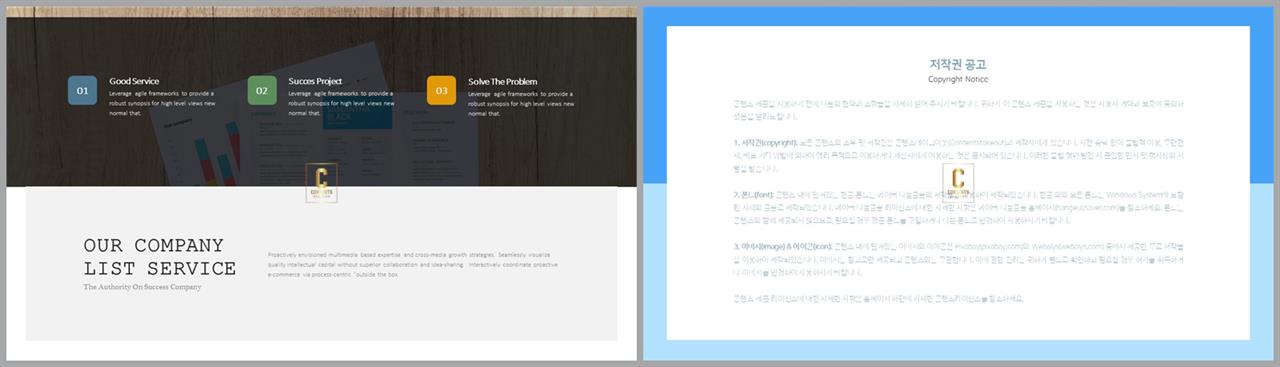Click the description text under Succes Project
The image size is (1280, 367).
tap(341, 103)
